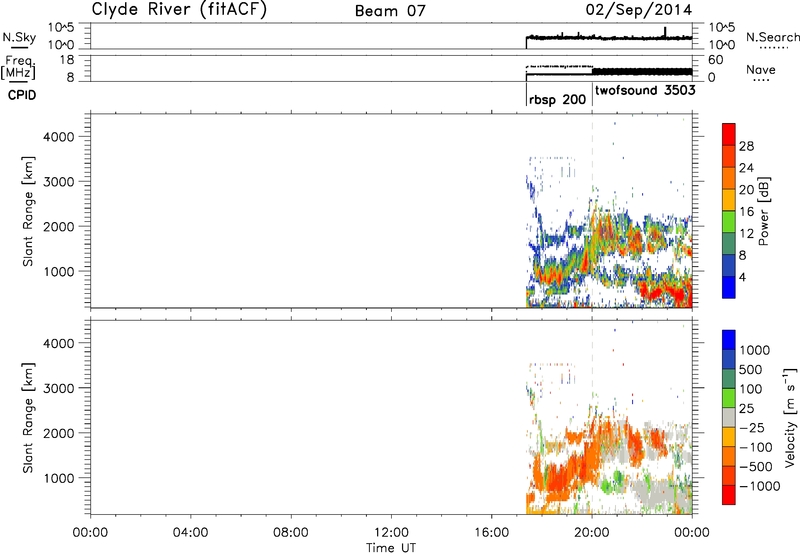The image size is (800, 554).
Task: Click the "Slant Range [km]" label of velocity panel
Action: click(x=28, y=418)
